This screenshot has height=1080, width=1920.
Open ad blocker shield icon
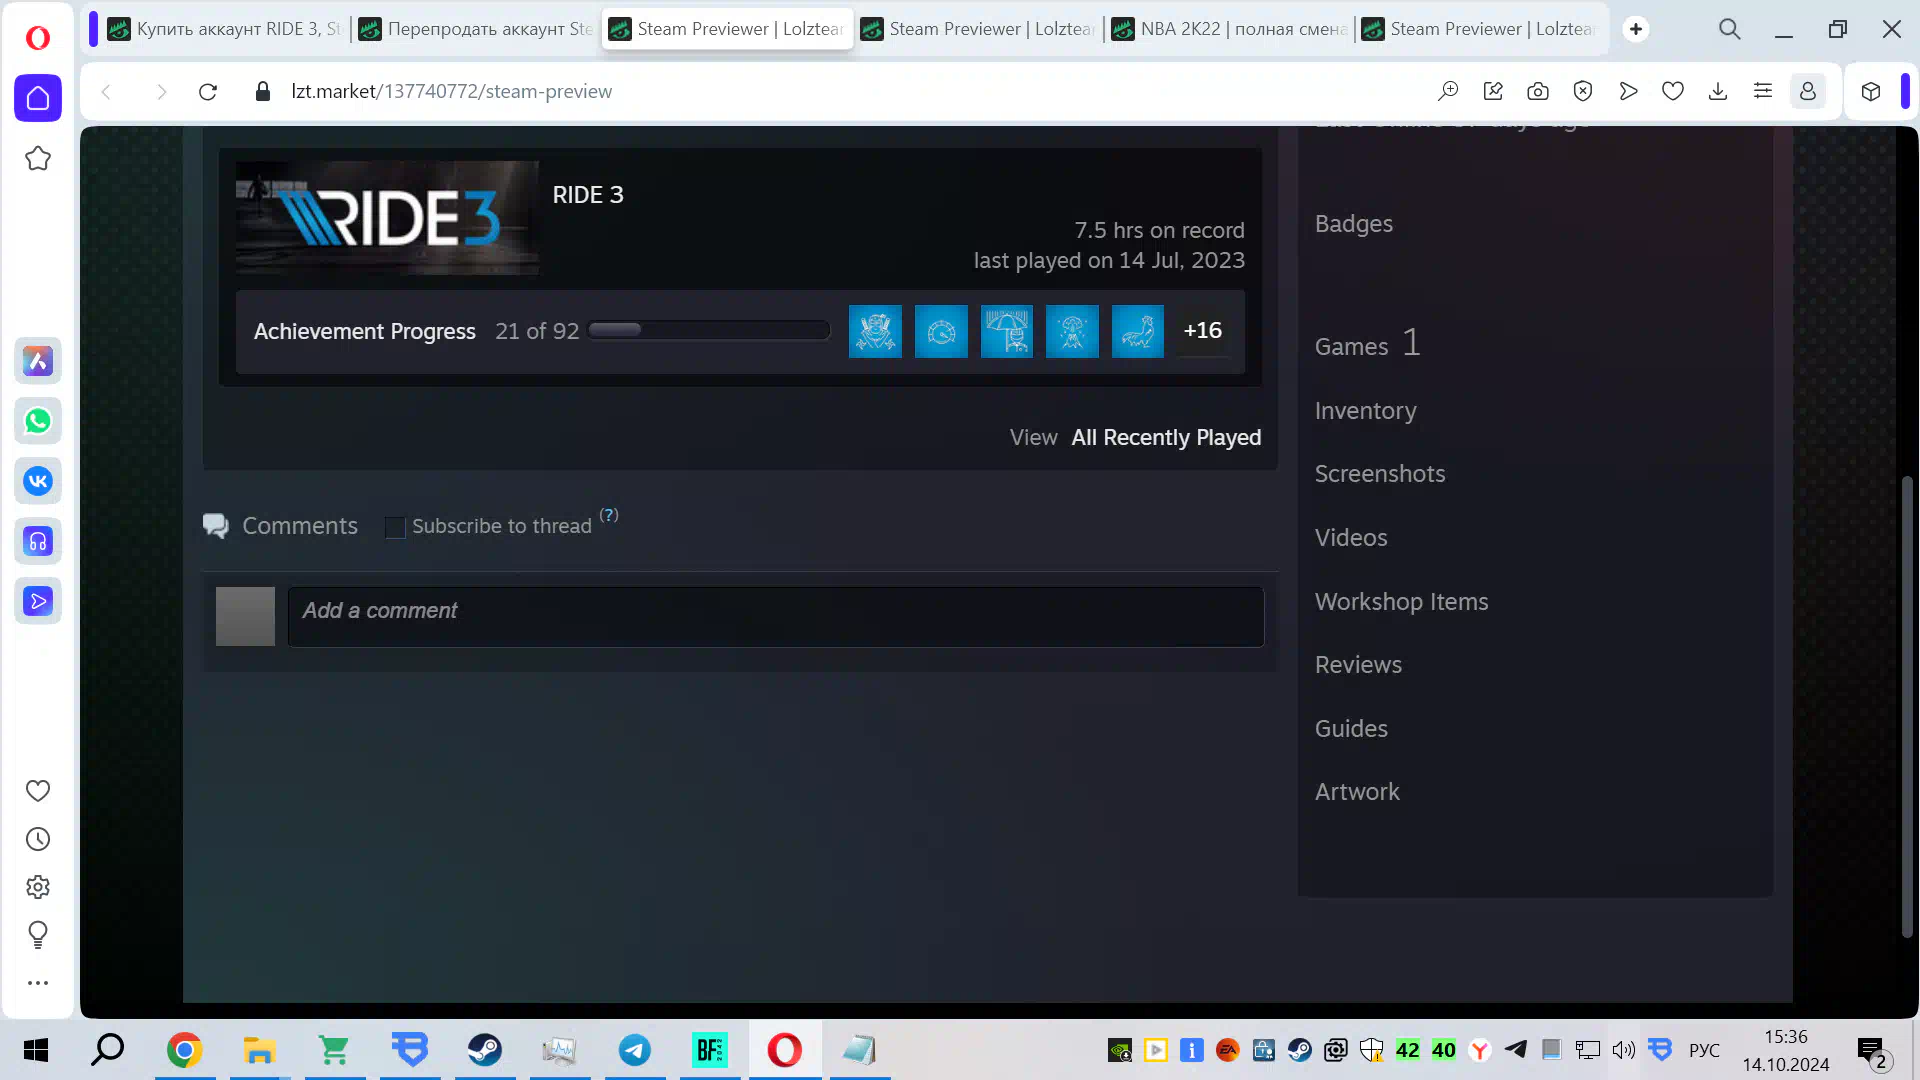pyautogui.click(x=1583, y=92)
